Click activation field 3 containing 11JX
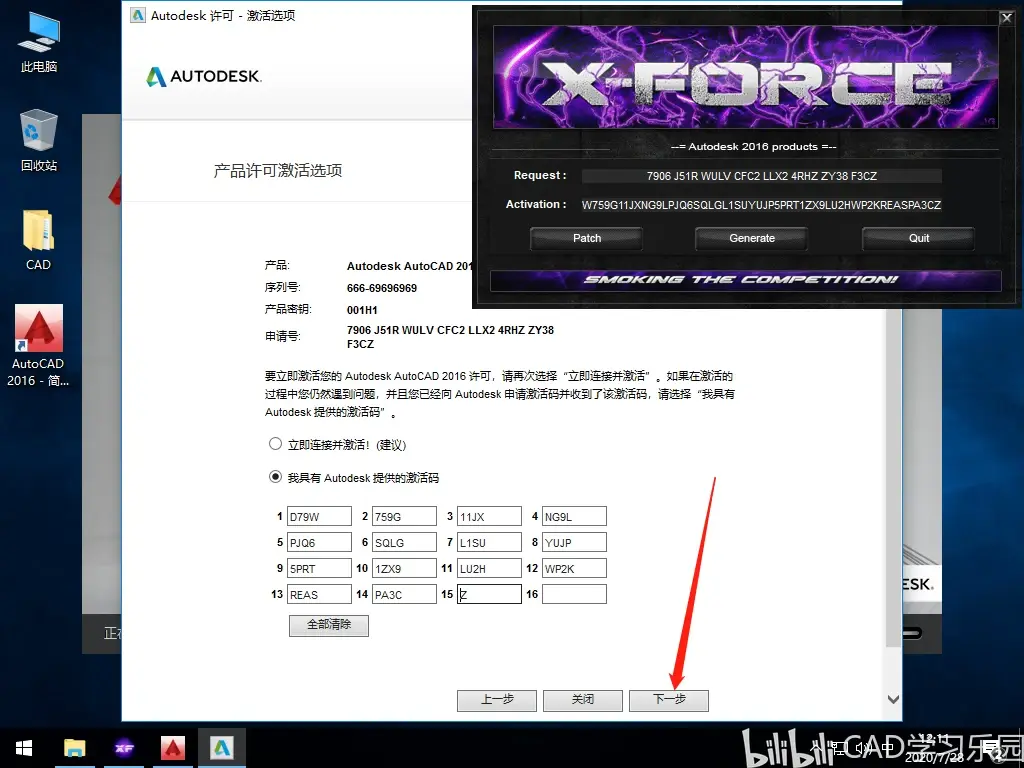 point(489,517)
